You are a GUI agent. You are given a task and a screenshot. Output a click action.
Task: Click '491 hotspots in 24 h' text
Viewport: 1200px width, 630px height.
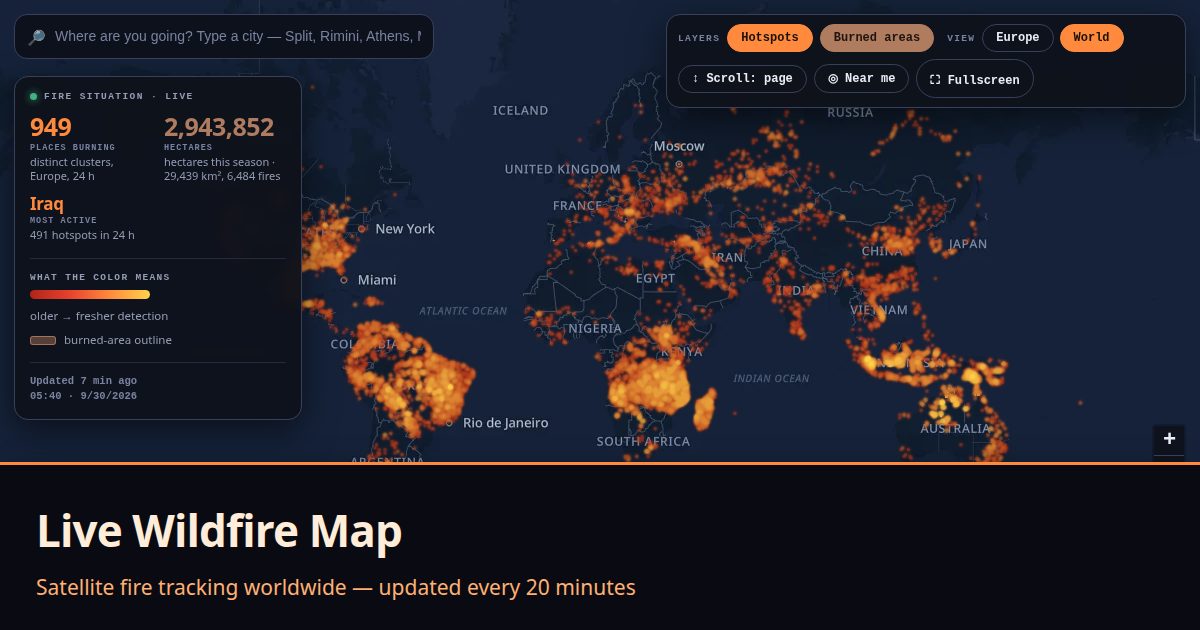pos(82,235)
